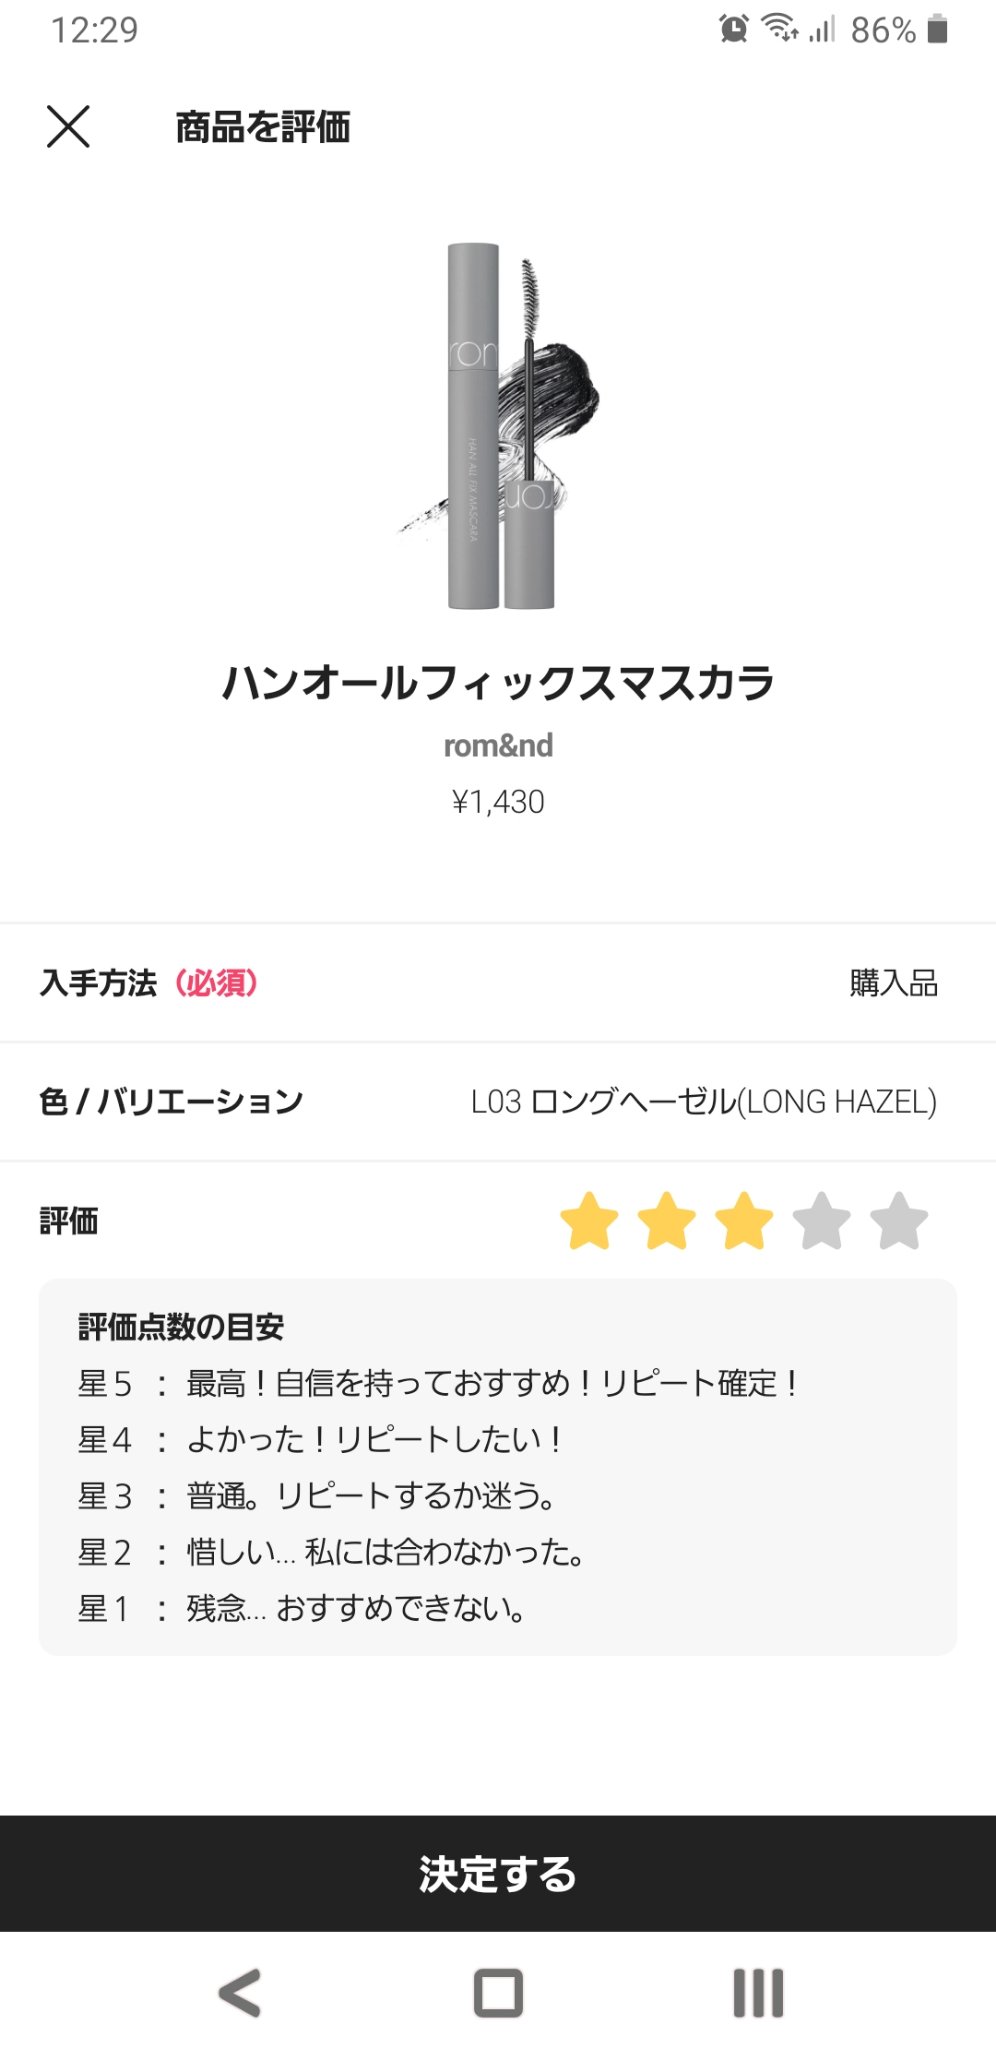Select the third yellow star
Viewport: 996px width, 2048px height.
pyautogui.click(x=744, y=1221)
